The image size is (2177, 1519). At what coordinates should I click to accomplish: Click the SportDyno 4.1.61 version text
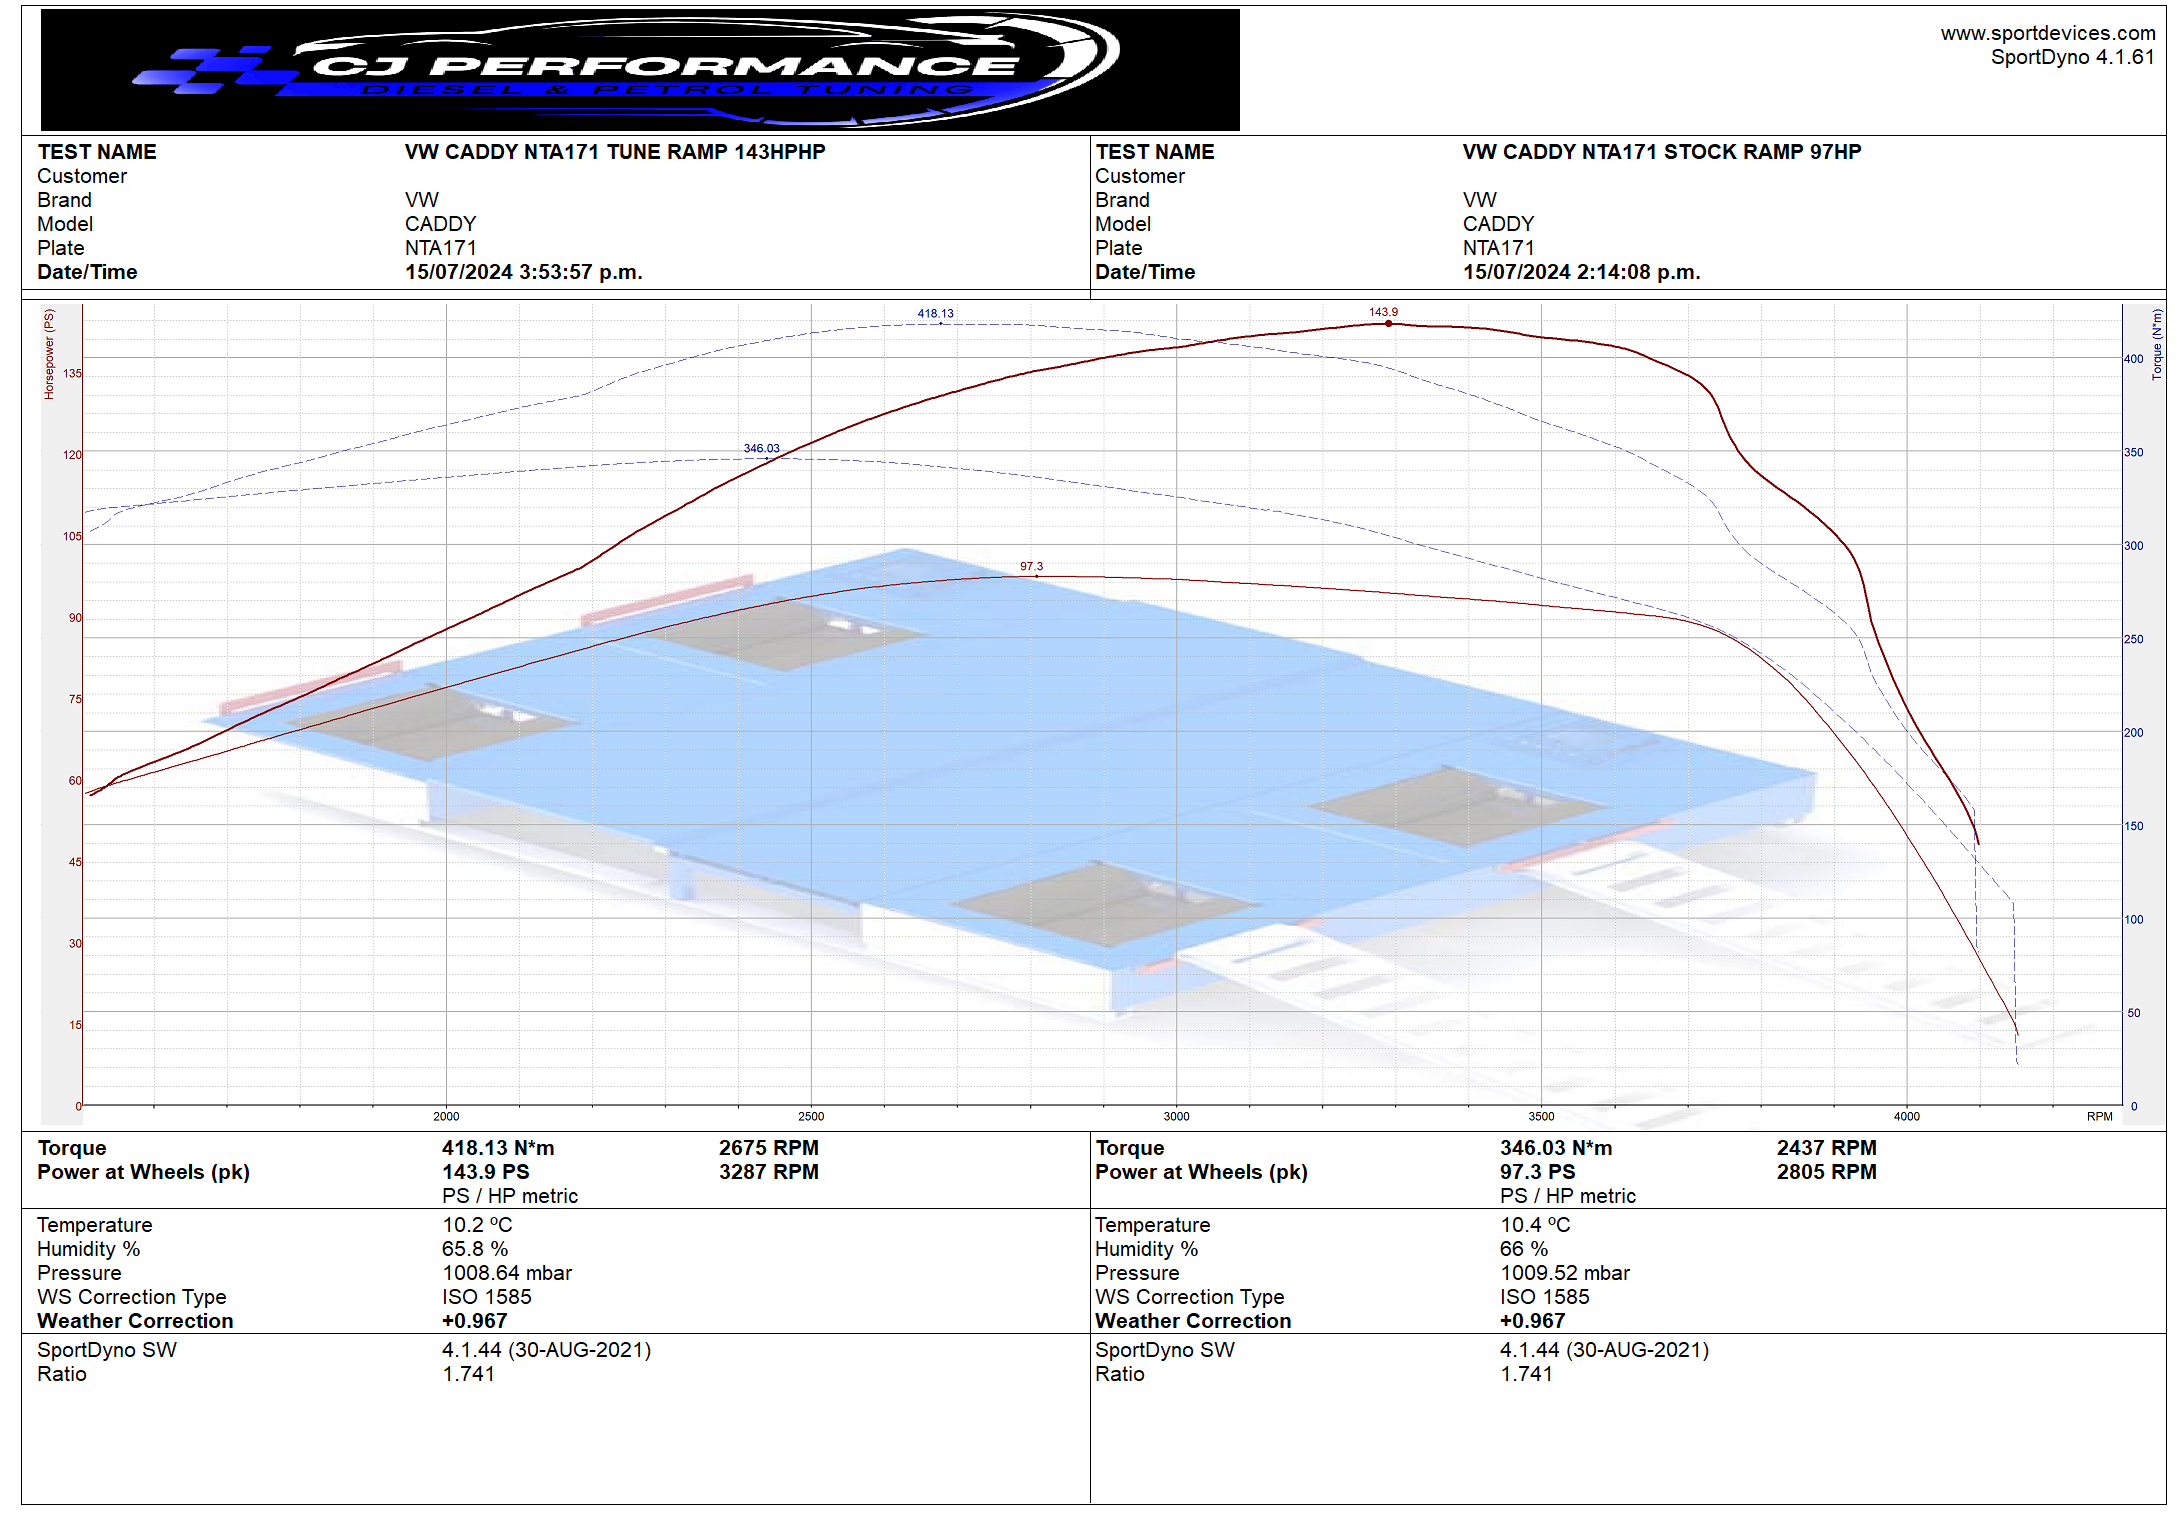(2072, 57)
